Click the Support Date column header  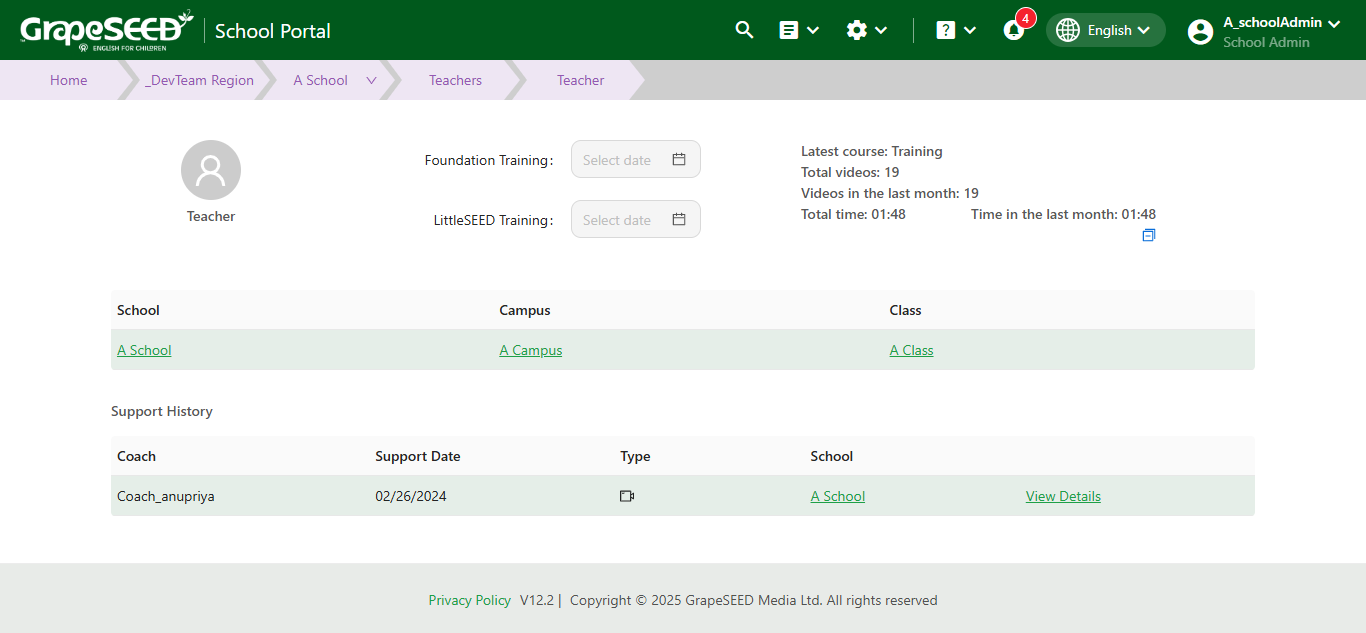click(x=418, y=456)
